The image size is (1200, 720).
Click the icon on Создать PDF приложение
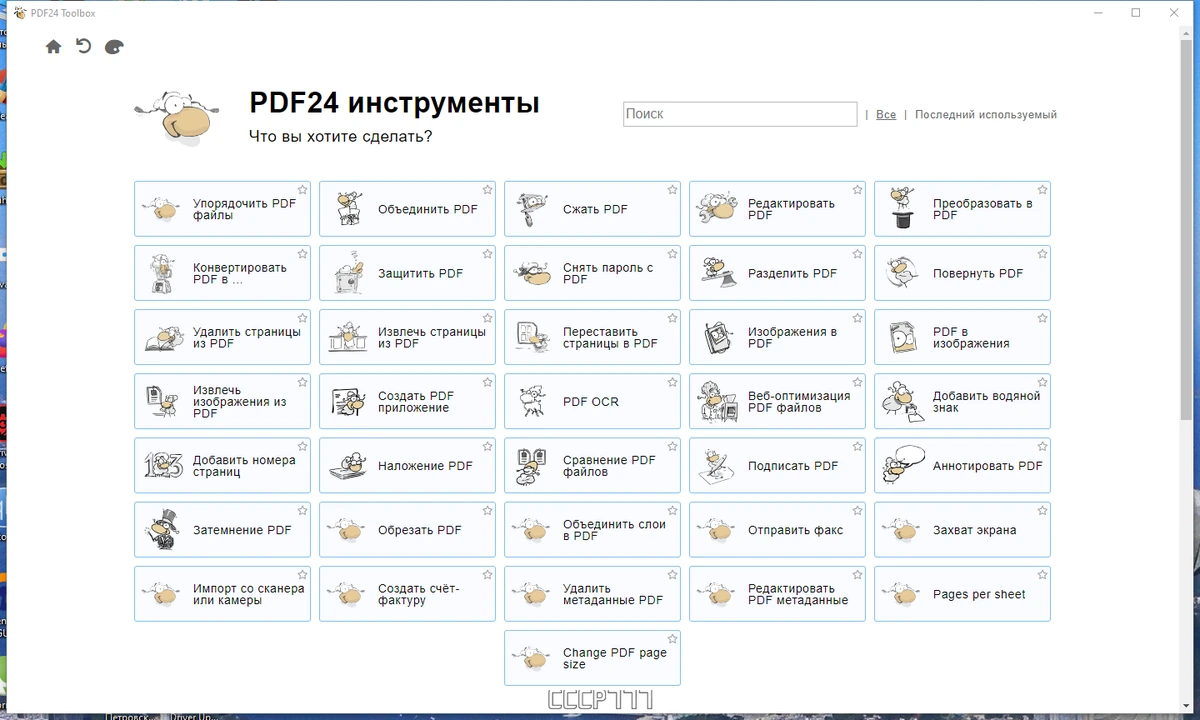pos(347,401)
